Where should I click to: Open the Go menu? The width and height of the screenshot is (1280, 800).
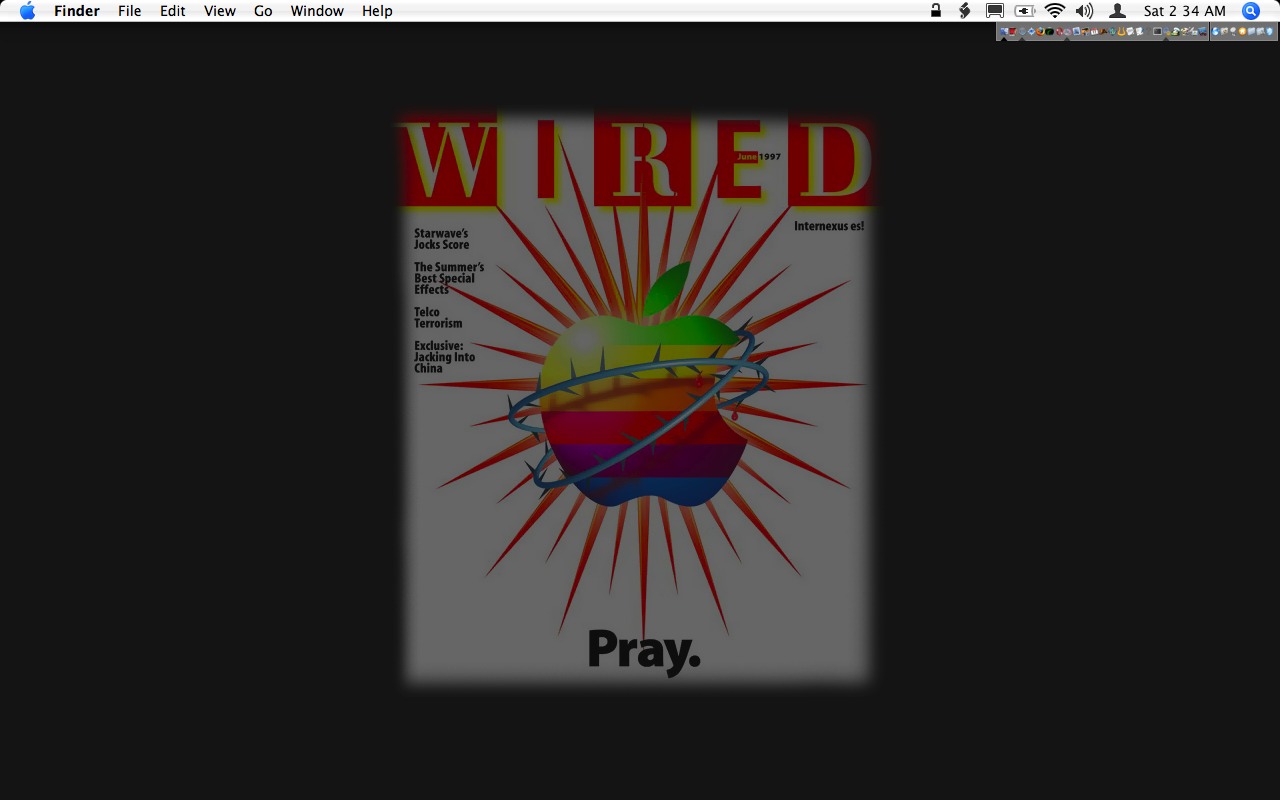pyautogui.click(x=263, y=11)
